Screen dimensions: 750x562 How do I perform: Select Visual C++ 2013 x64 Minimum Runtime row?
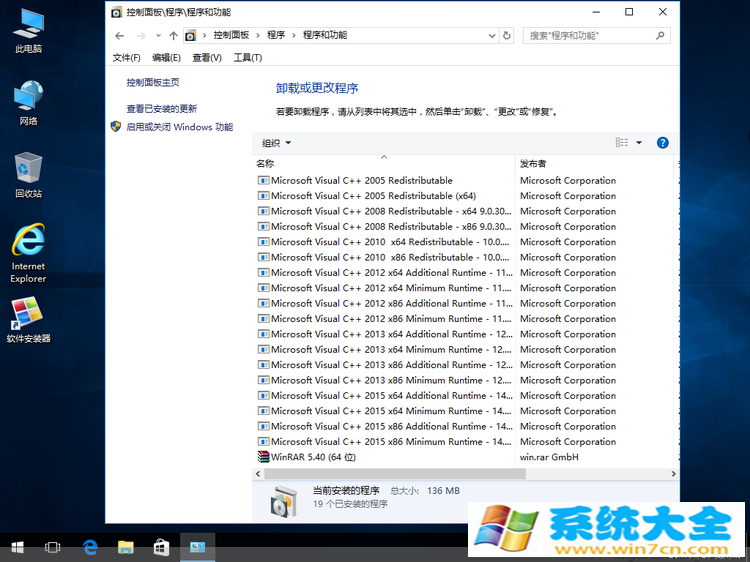(465, 349)
